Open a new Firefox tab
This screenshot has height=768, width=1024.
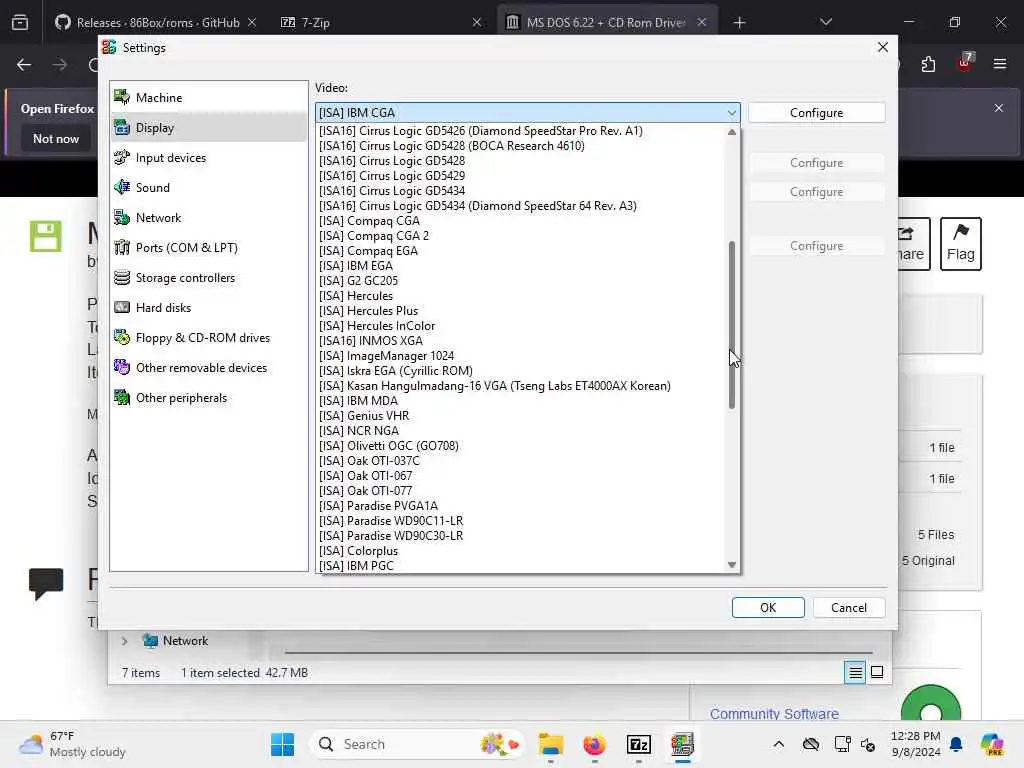point(739,23)
